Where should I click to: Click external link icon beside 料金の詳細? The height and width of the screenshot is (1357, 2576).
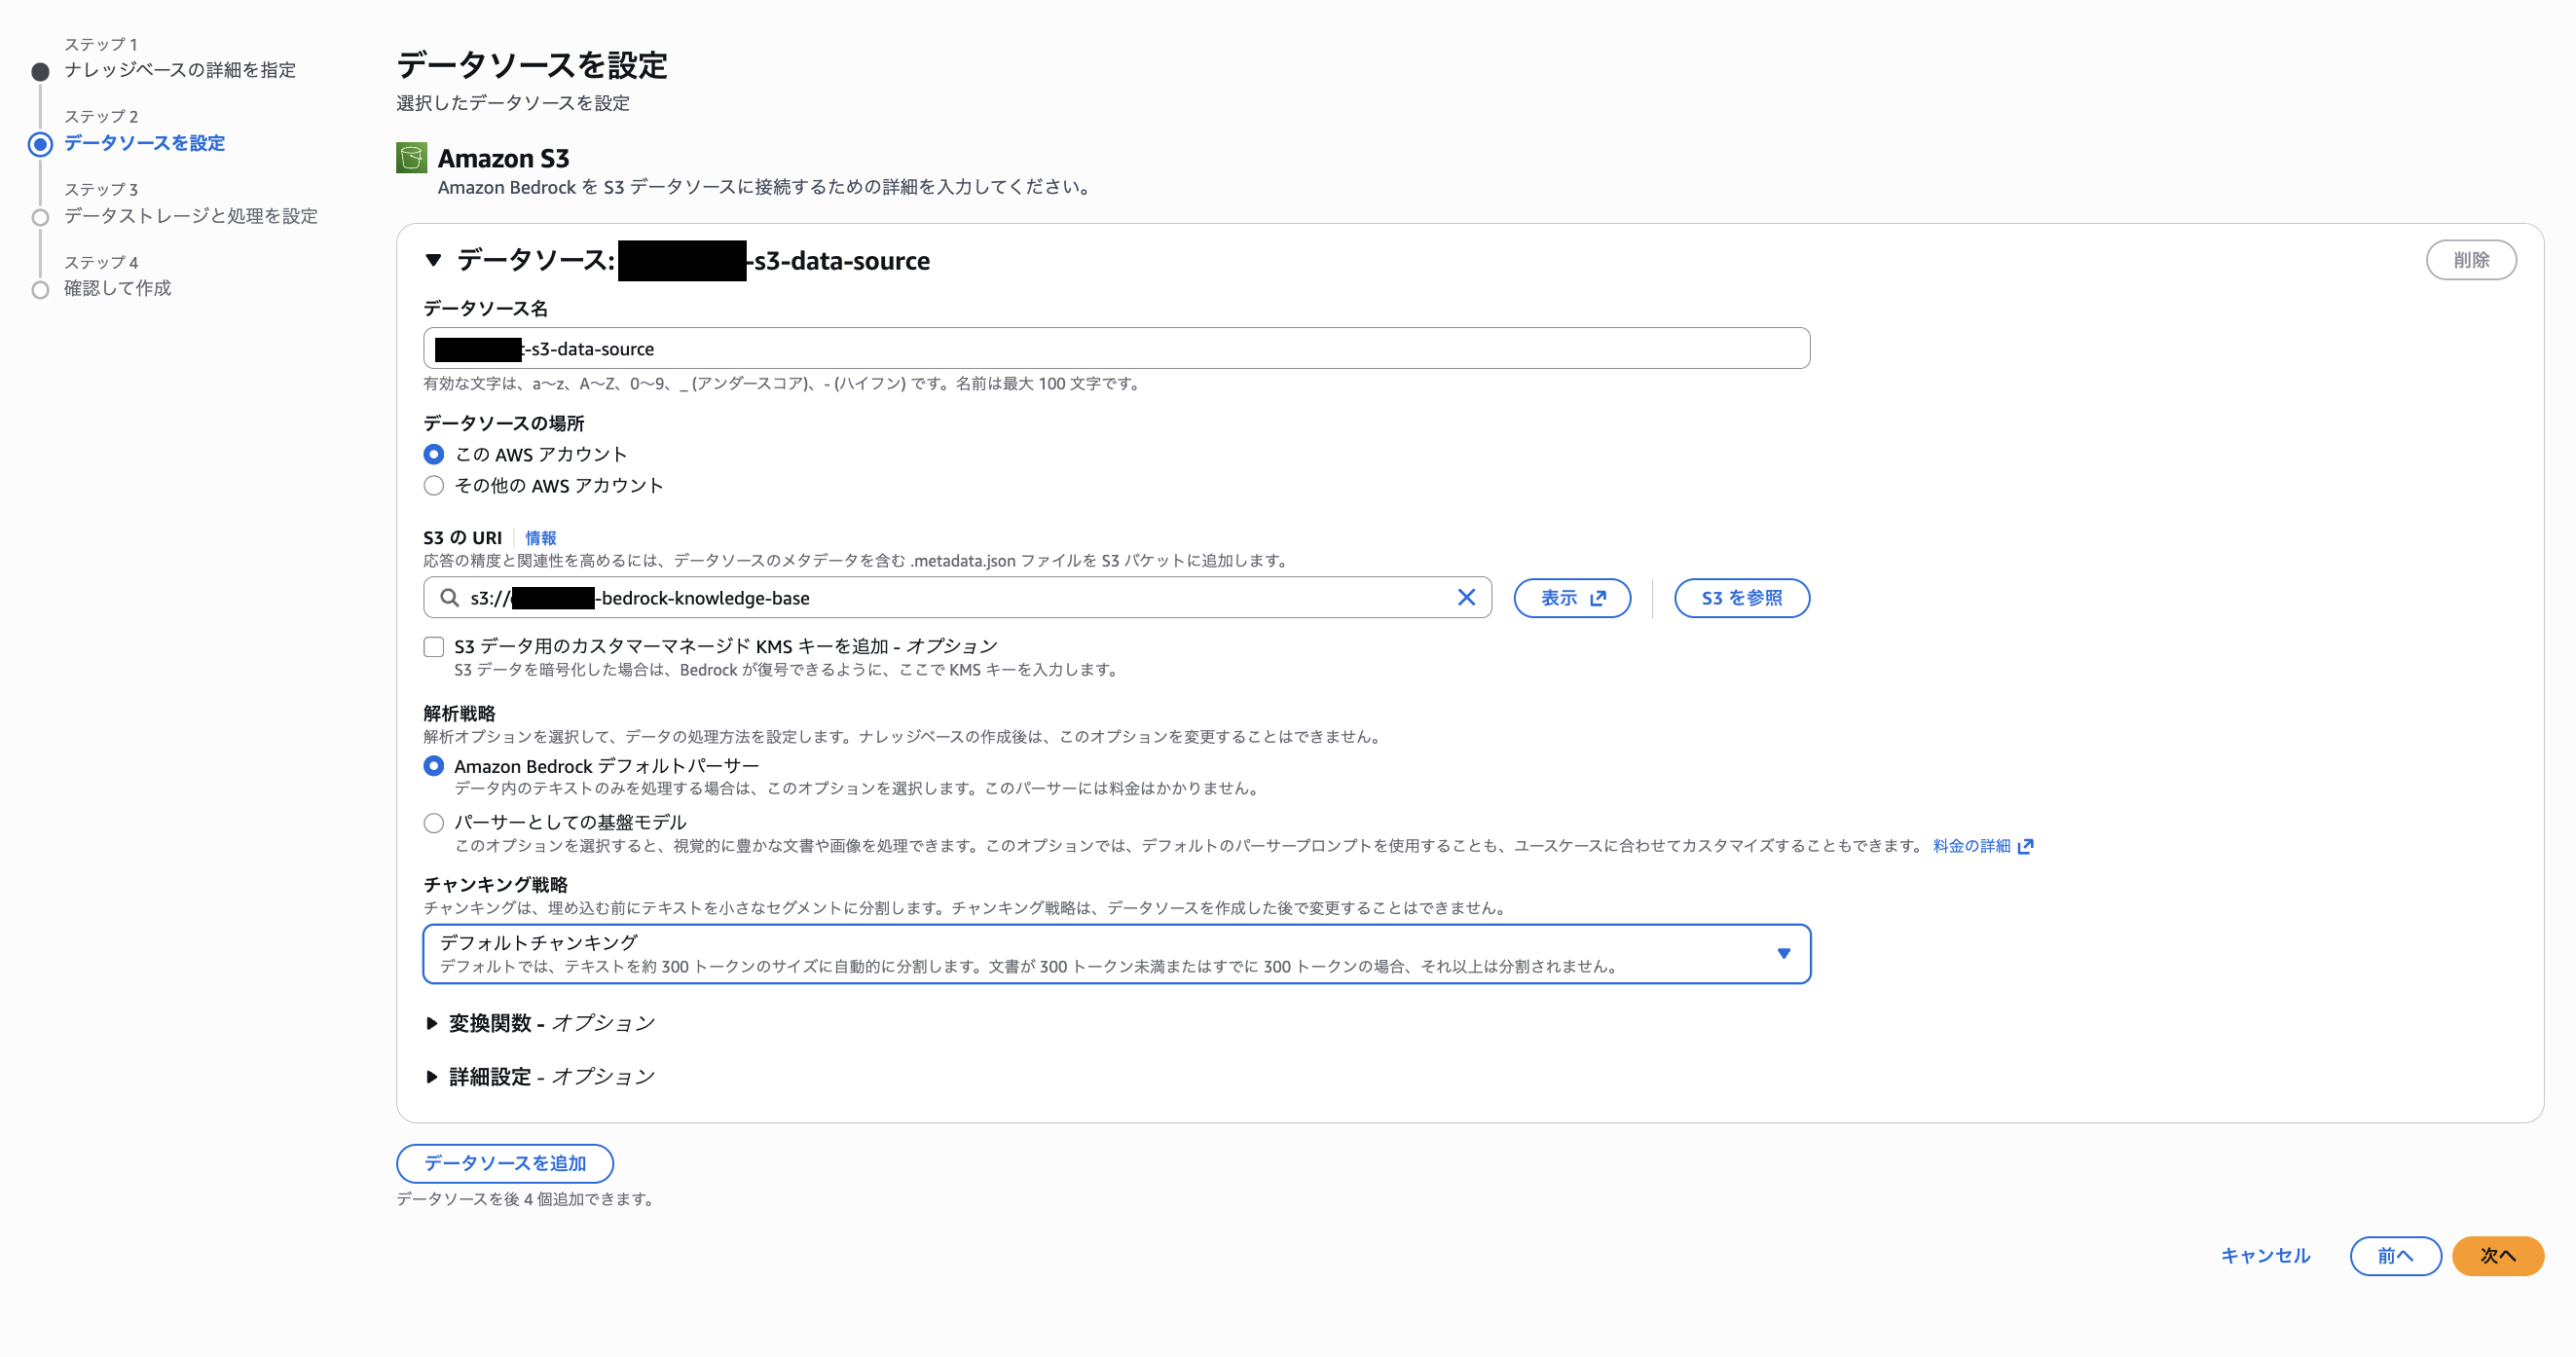click(2026, 846)
